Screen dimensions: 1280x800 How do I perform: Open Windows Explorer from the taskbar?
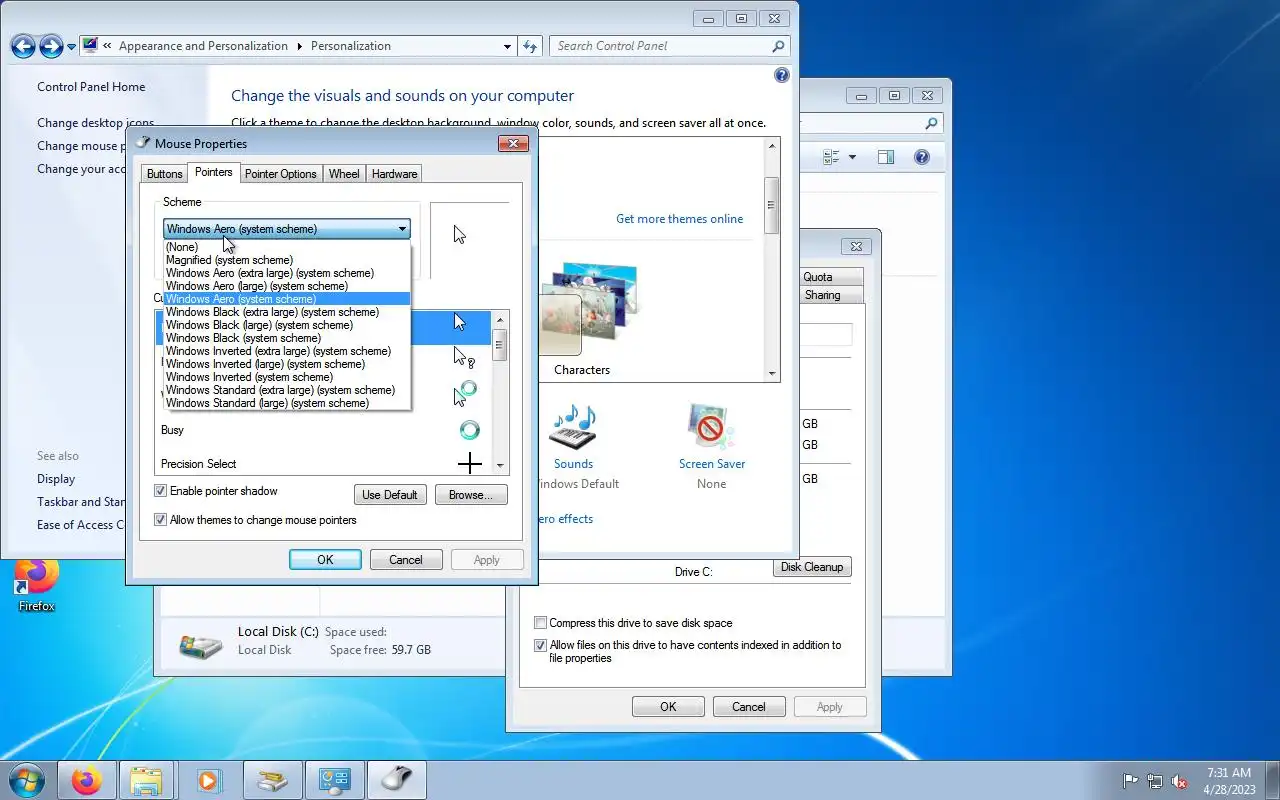147,780
